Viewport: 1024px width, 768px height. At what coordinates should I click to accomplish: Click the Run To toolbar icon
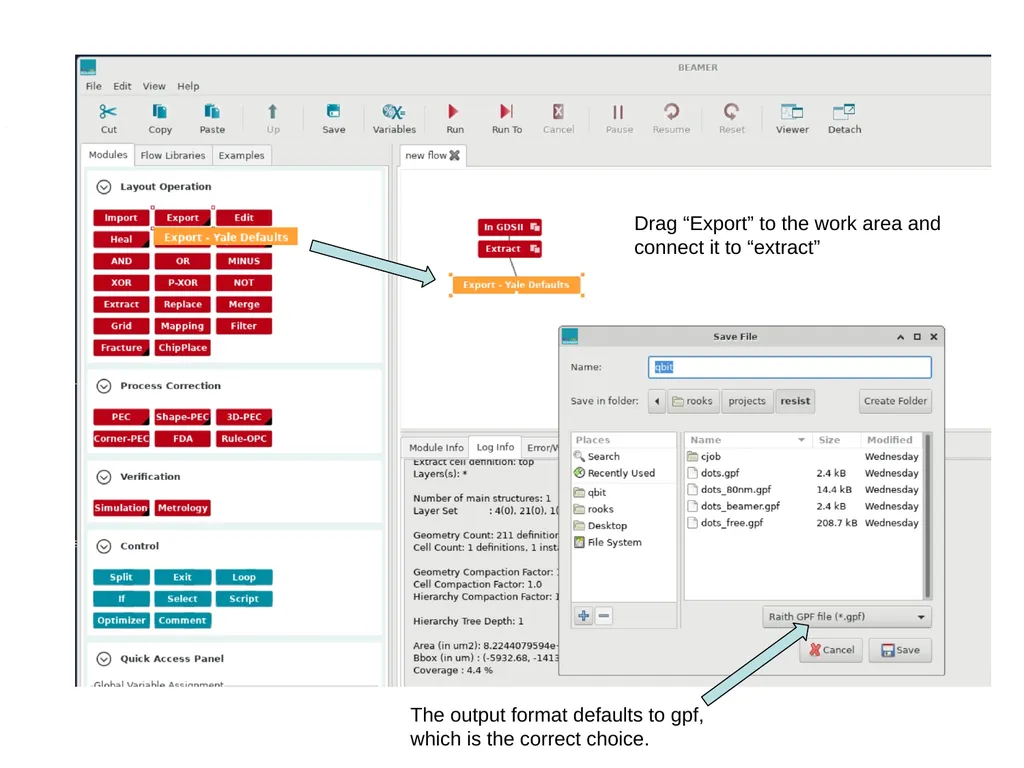click(506, 112)
